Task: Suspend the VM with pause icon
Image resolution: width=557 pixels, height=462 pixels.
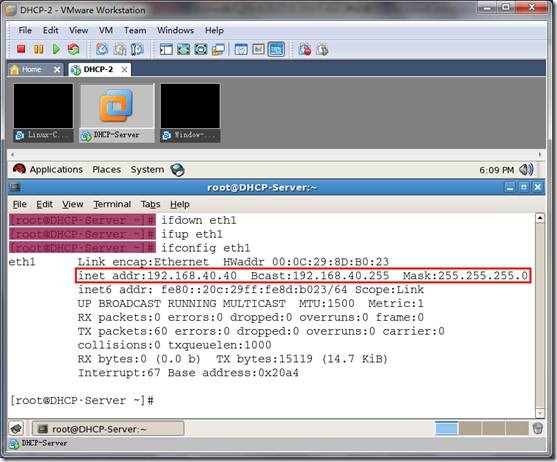Action: pyautogui.click(x=39, y=49)
